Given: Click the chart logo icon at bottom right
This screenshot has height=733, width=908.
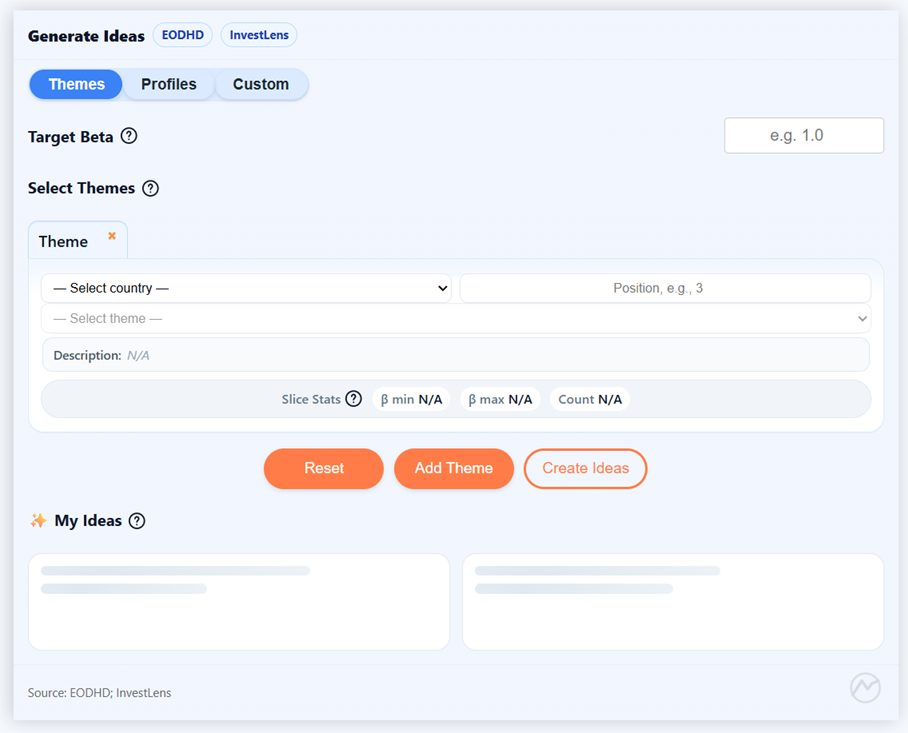Looking at the screenshot, I should (x=865, y=687).
